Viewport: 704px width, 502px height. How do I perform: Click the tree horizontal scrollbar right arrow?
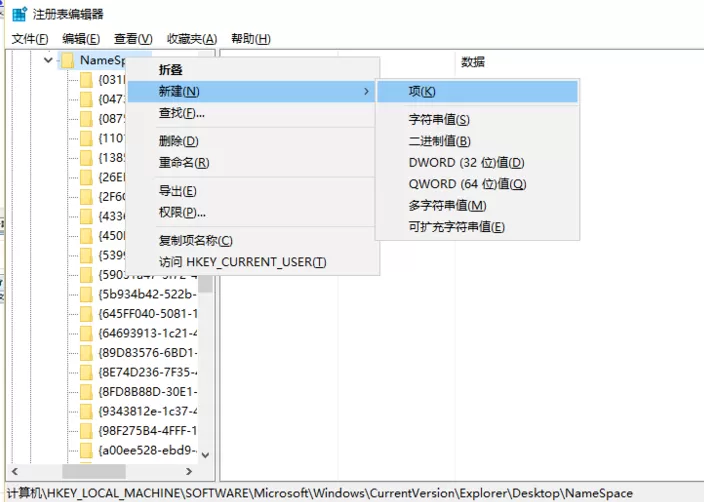tap(189, 471)
